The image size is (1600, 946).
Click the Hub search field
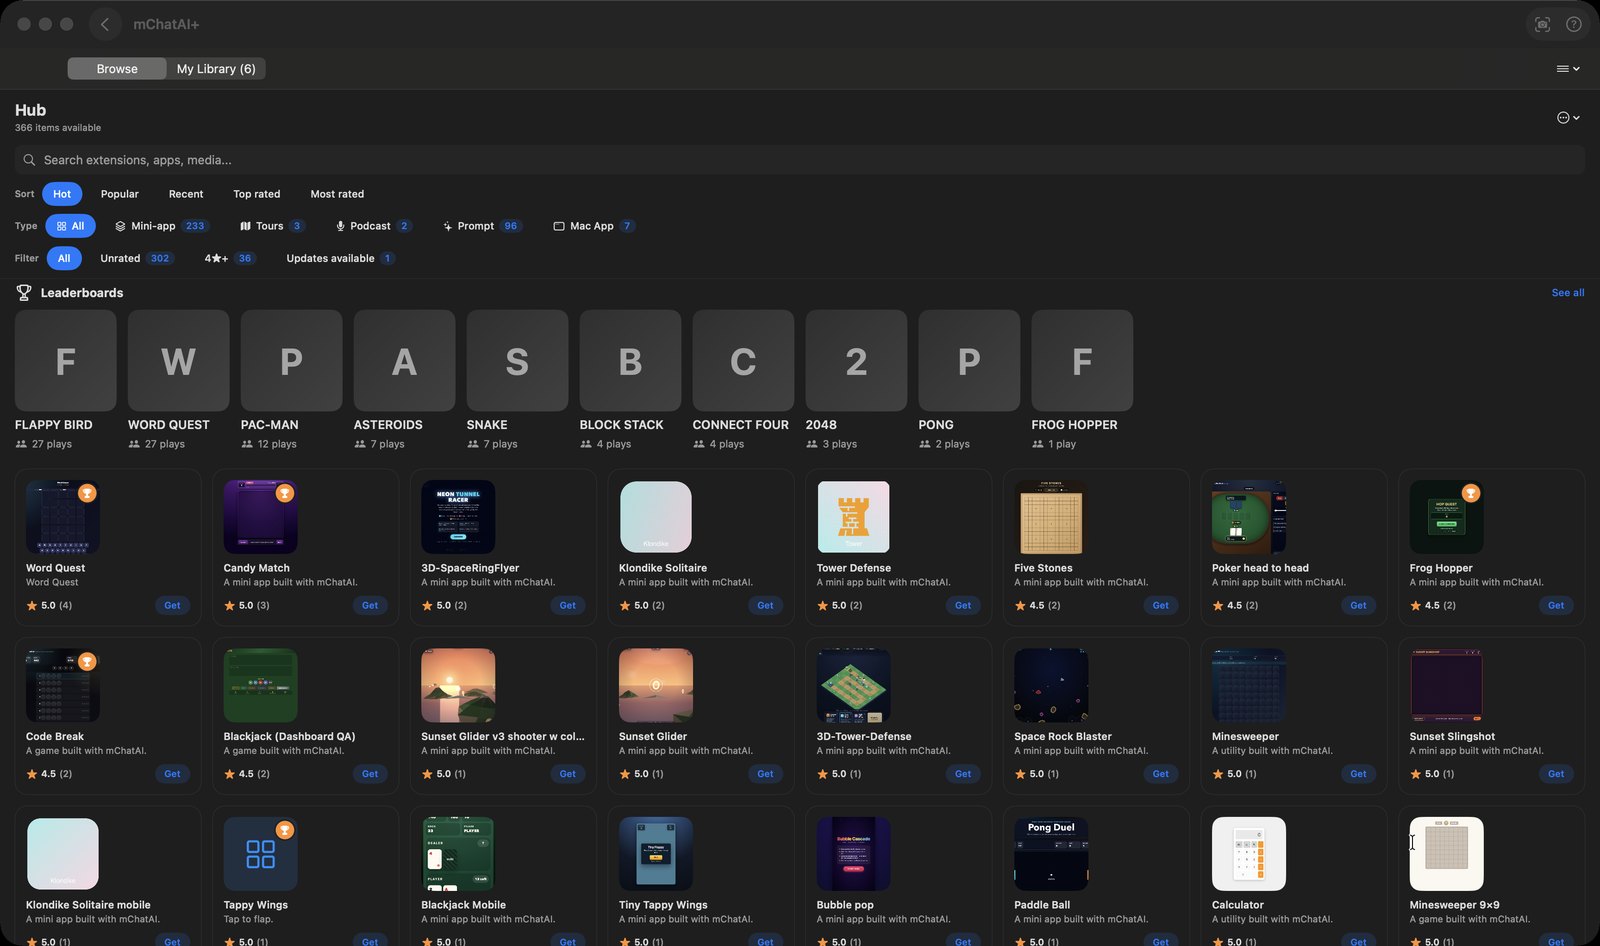tap(799, 160)
